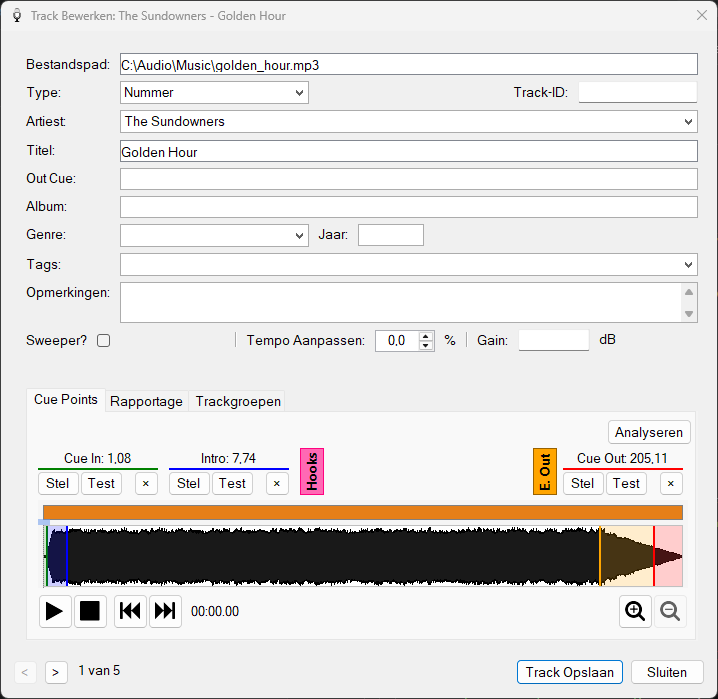Click the orange E. Out marker button

(x=545, y=471)
